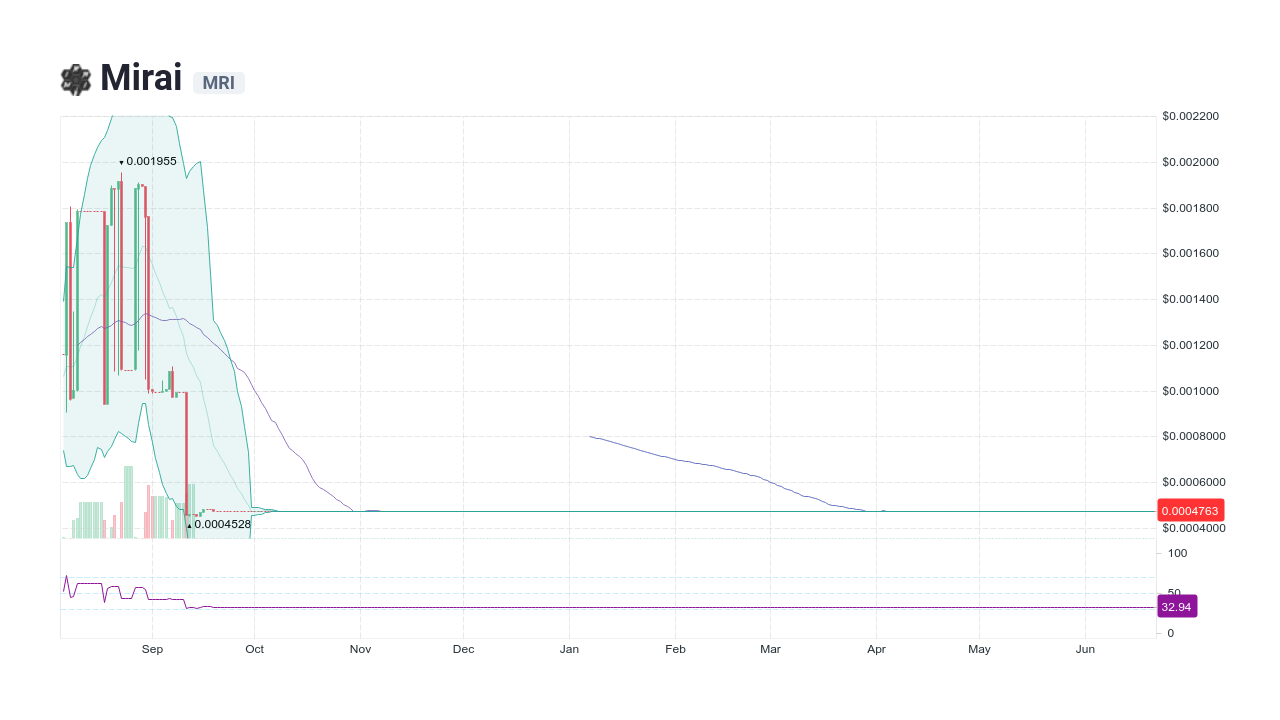Click the MRI ticker badge

(218, 83)
